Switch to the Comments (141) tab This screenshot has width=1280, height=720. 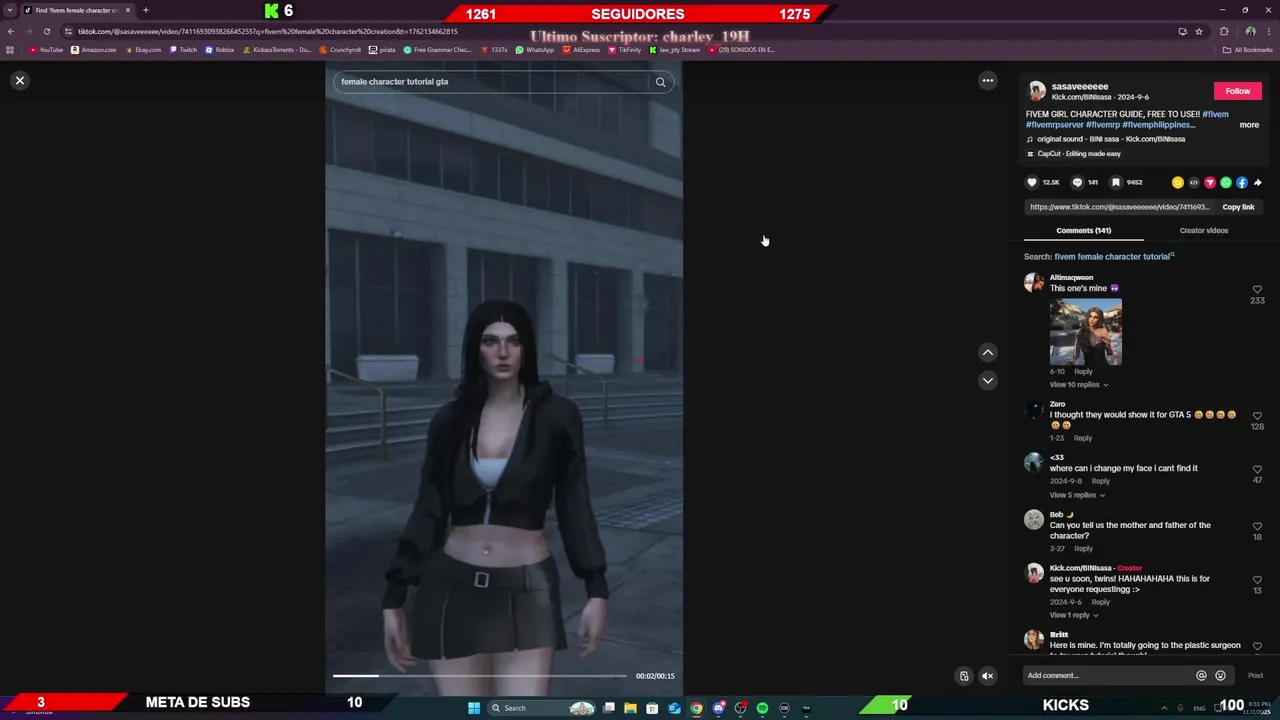click(x=1083, y=231)
